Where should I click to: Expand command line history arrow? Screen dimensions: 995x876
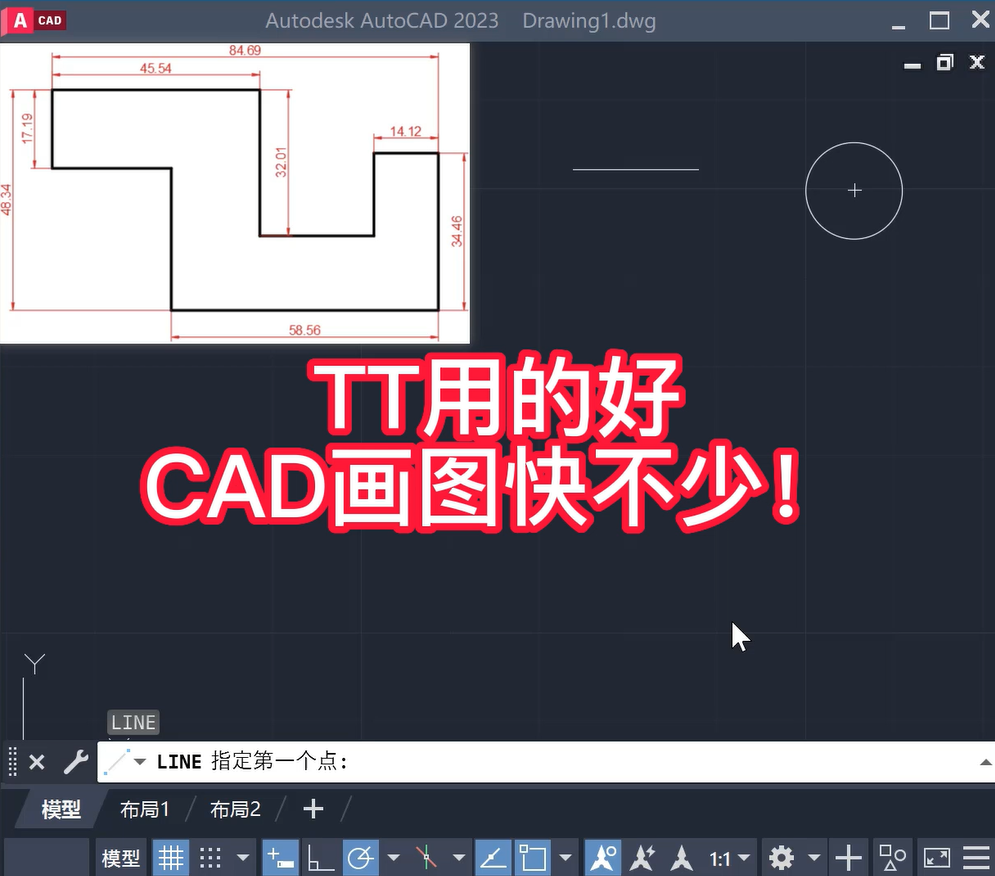pos(985,762)
